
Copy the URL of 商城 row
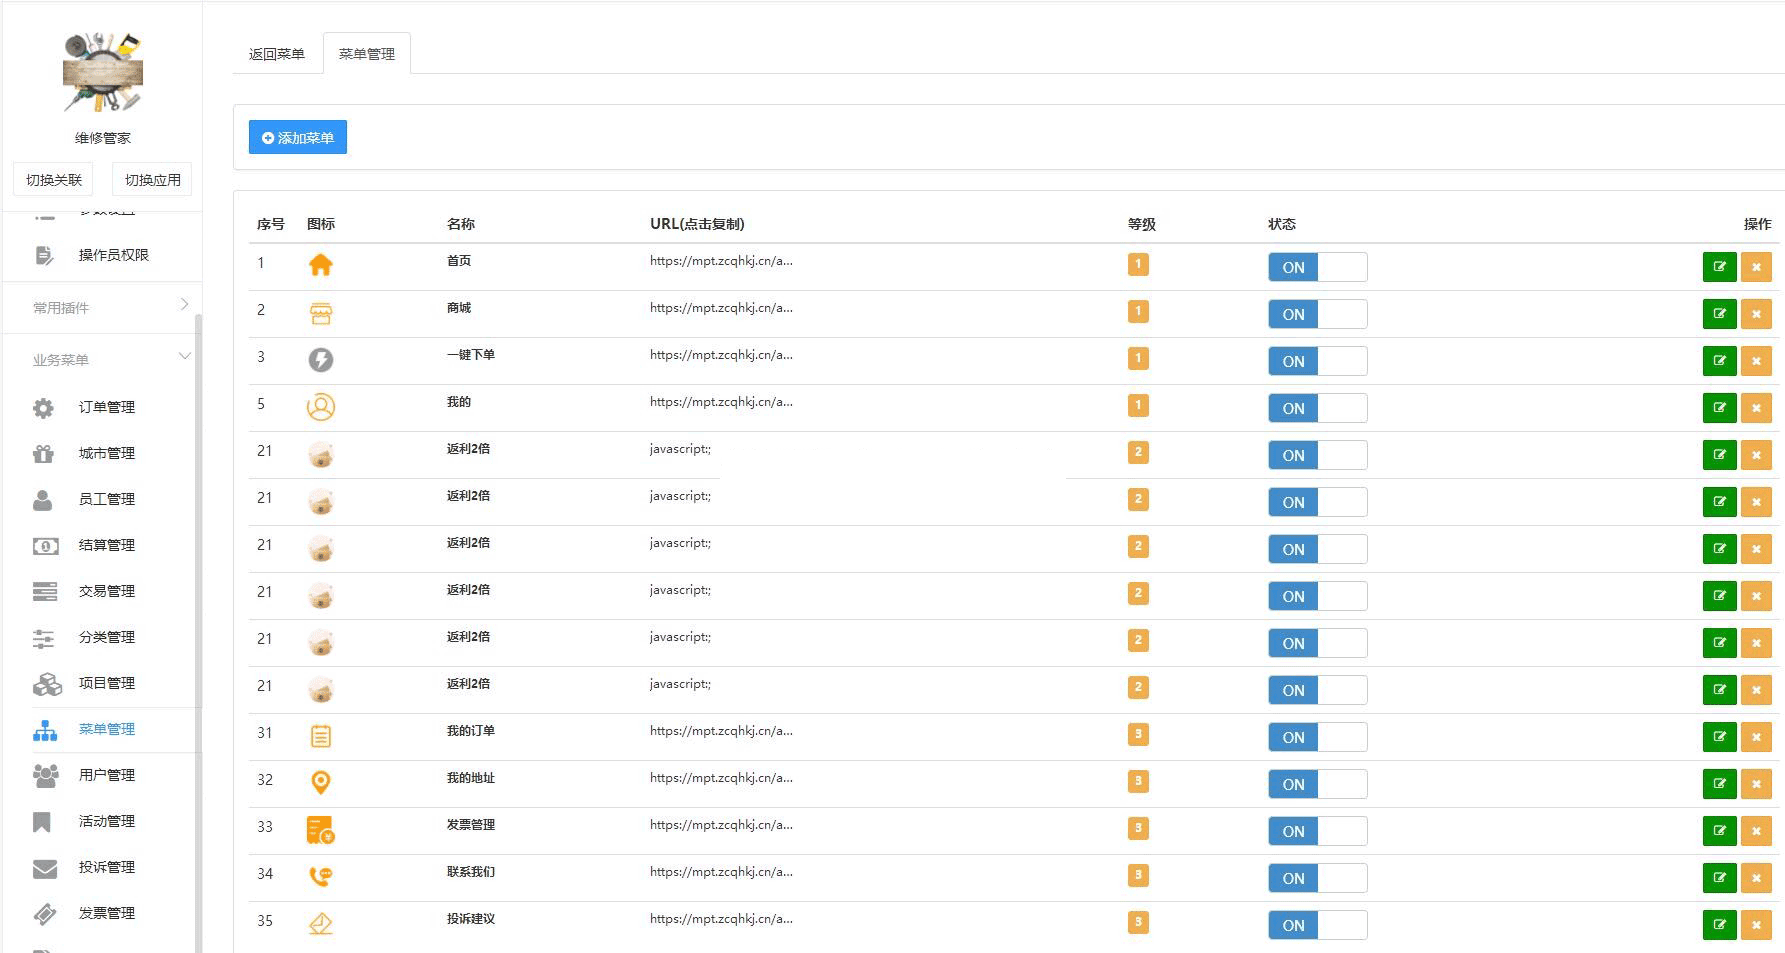pos(721,308)
